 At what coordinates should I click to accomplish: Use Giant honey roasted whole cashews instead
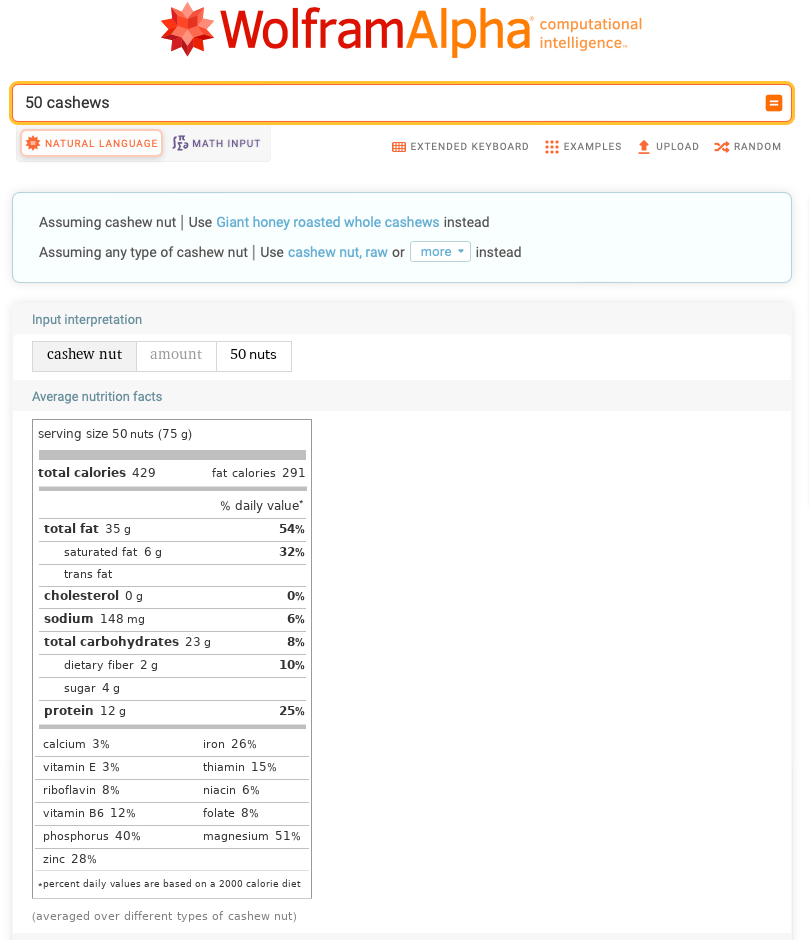[x=327, y=222]
